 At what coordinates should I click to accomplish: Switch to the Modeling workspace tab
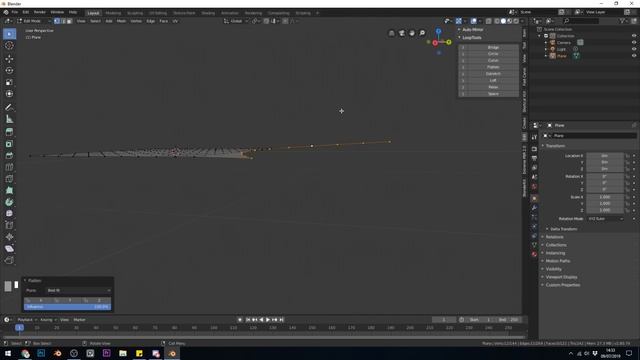(x=113, y=13)
